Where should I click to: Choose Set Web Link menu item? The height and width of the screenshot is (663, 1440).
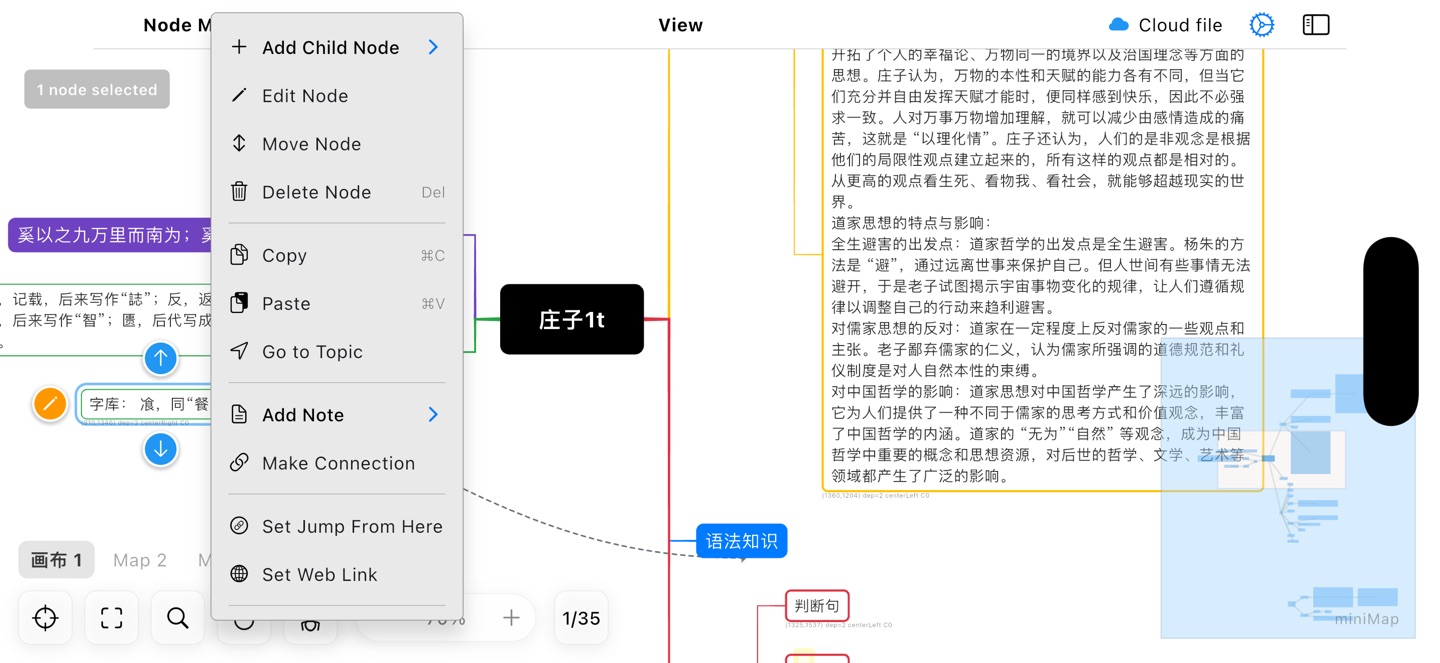pyautogui.click(x=337, y=574)
